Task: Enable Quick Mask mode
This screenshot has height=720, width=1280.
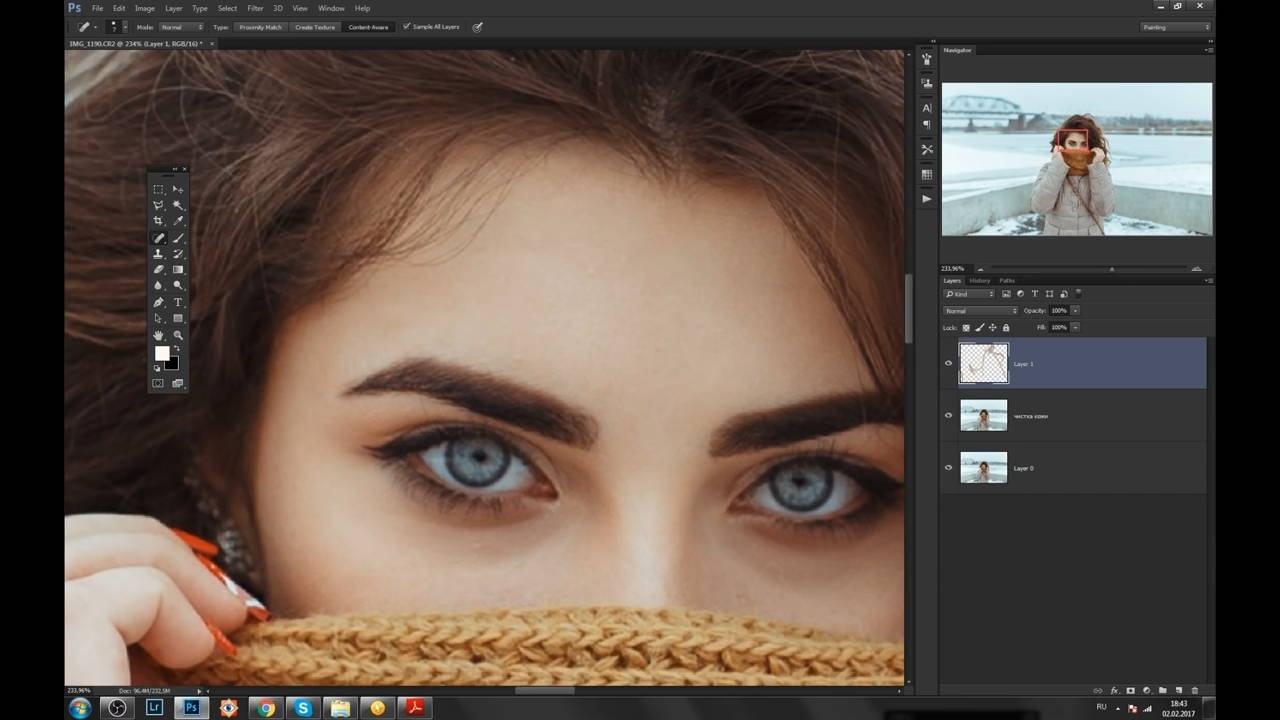Action: click(x=158, y=383)
